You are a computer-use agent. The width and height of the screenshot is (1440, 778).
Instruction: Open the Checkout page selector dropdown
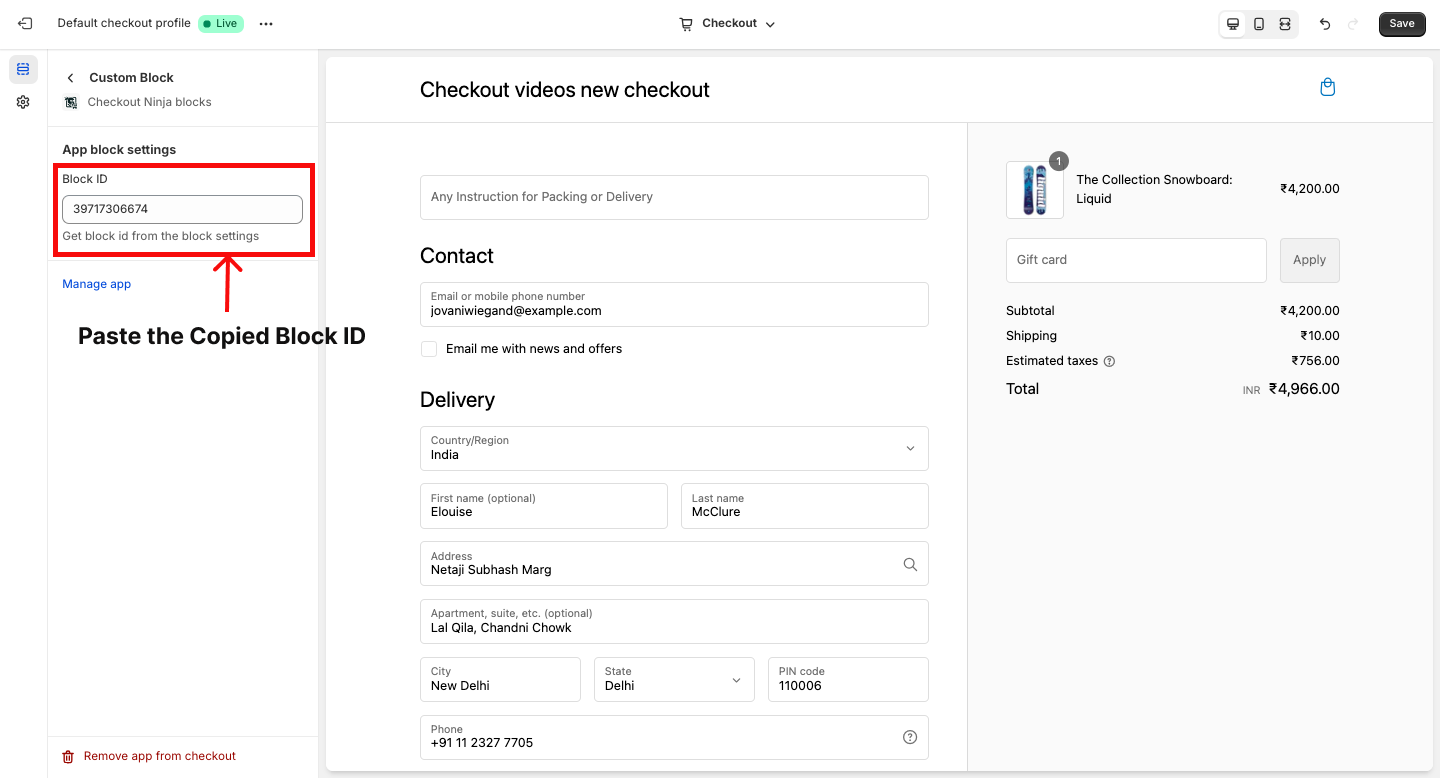pyautogui.click(x=728, y=24)
